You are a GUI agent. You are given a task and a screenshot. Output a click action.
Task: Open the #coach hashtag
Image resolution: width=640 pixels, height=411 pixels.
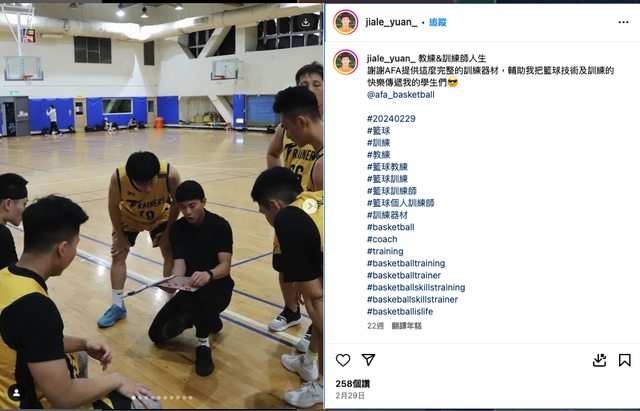[x=382, y=239]
